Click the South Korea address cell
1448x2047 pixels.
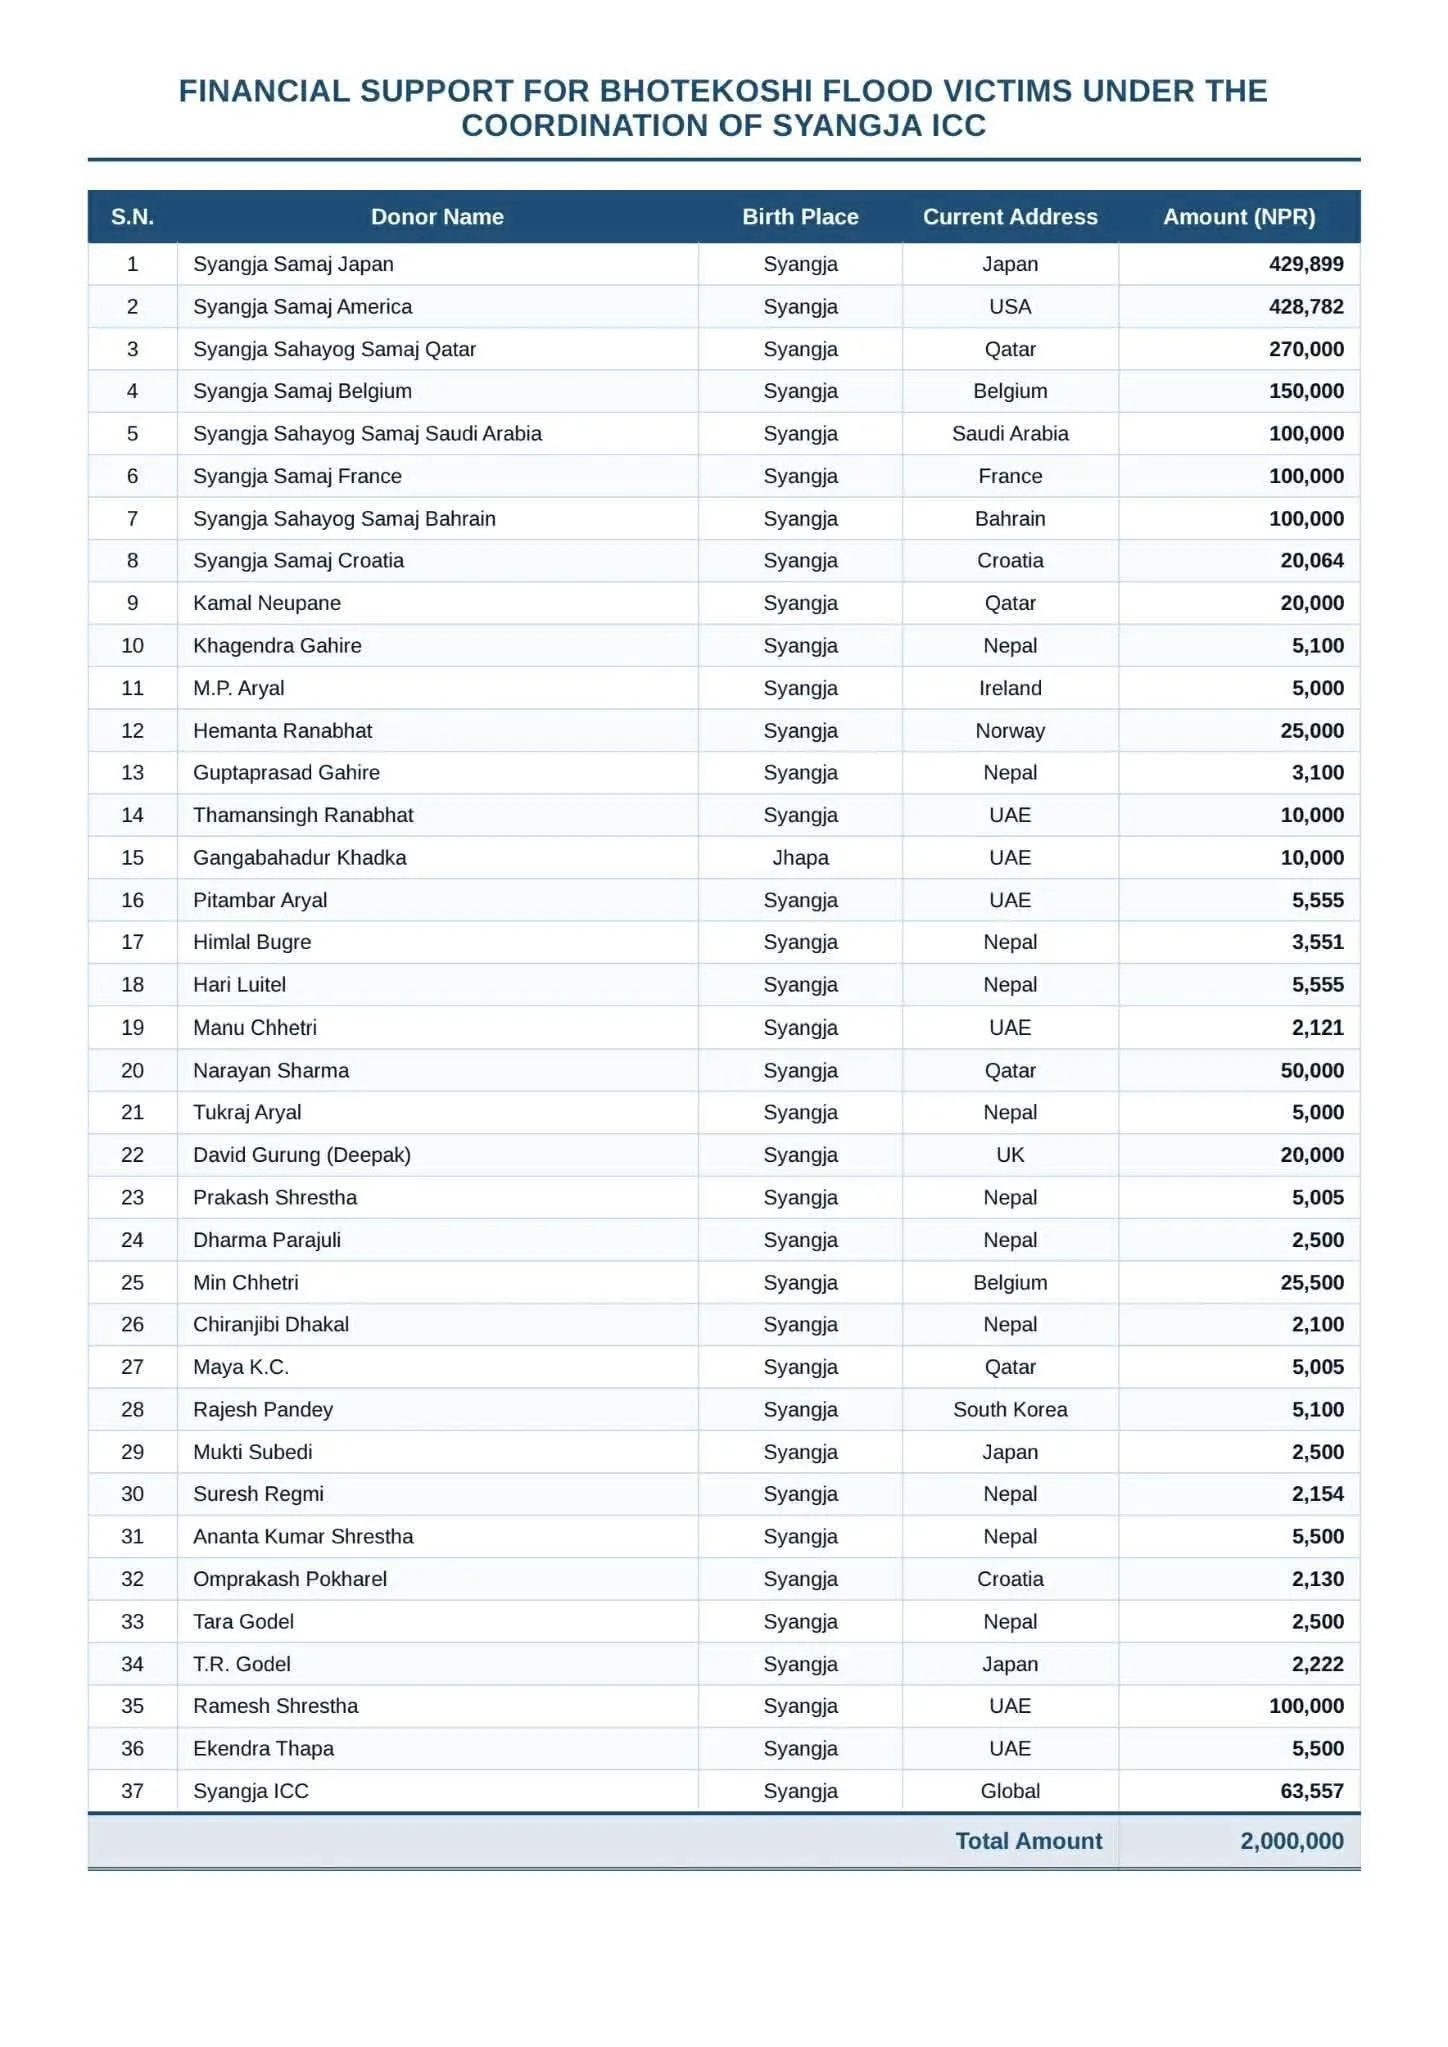[1010, 1410]
